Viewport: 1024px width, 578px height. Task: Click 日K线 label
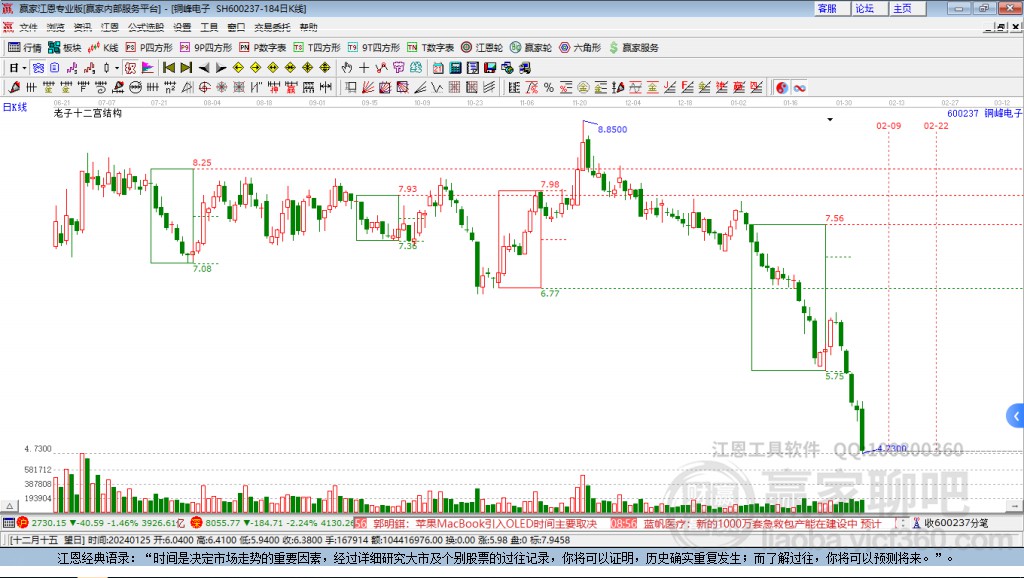(15, 107)
